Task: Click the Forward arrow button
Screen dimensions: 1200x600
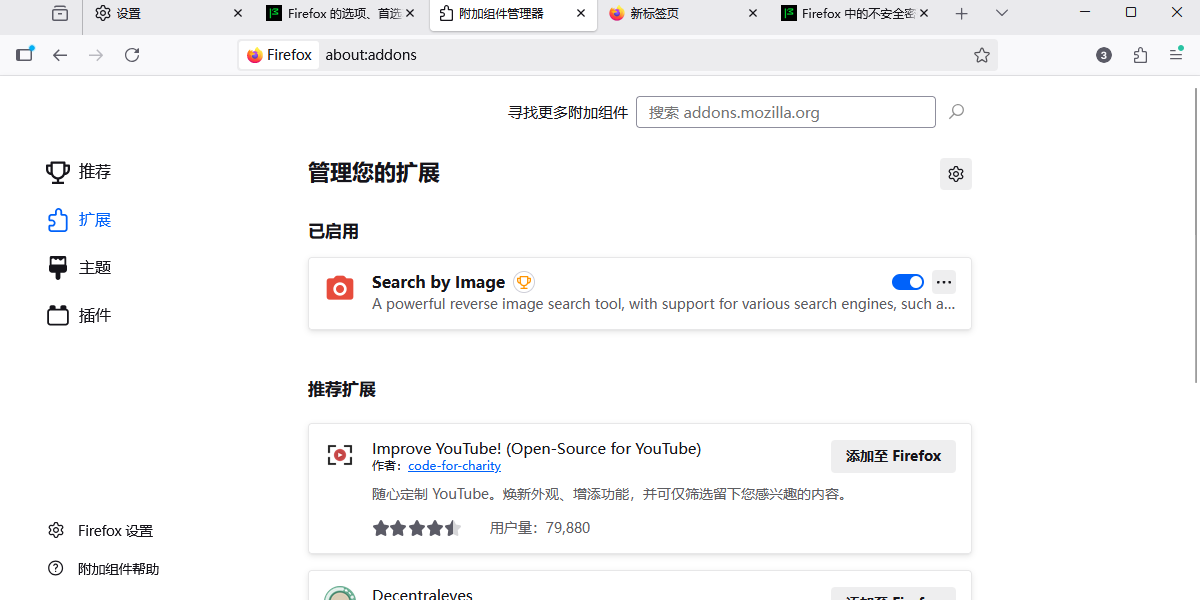Action: coord(96,55)
